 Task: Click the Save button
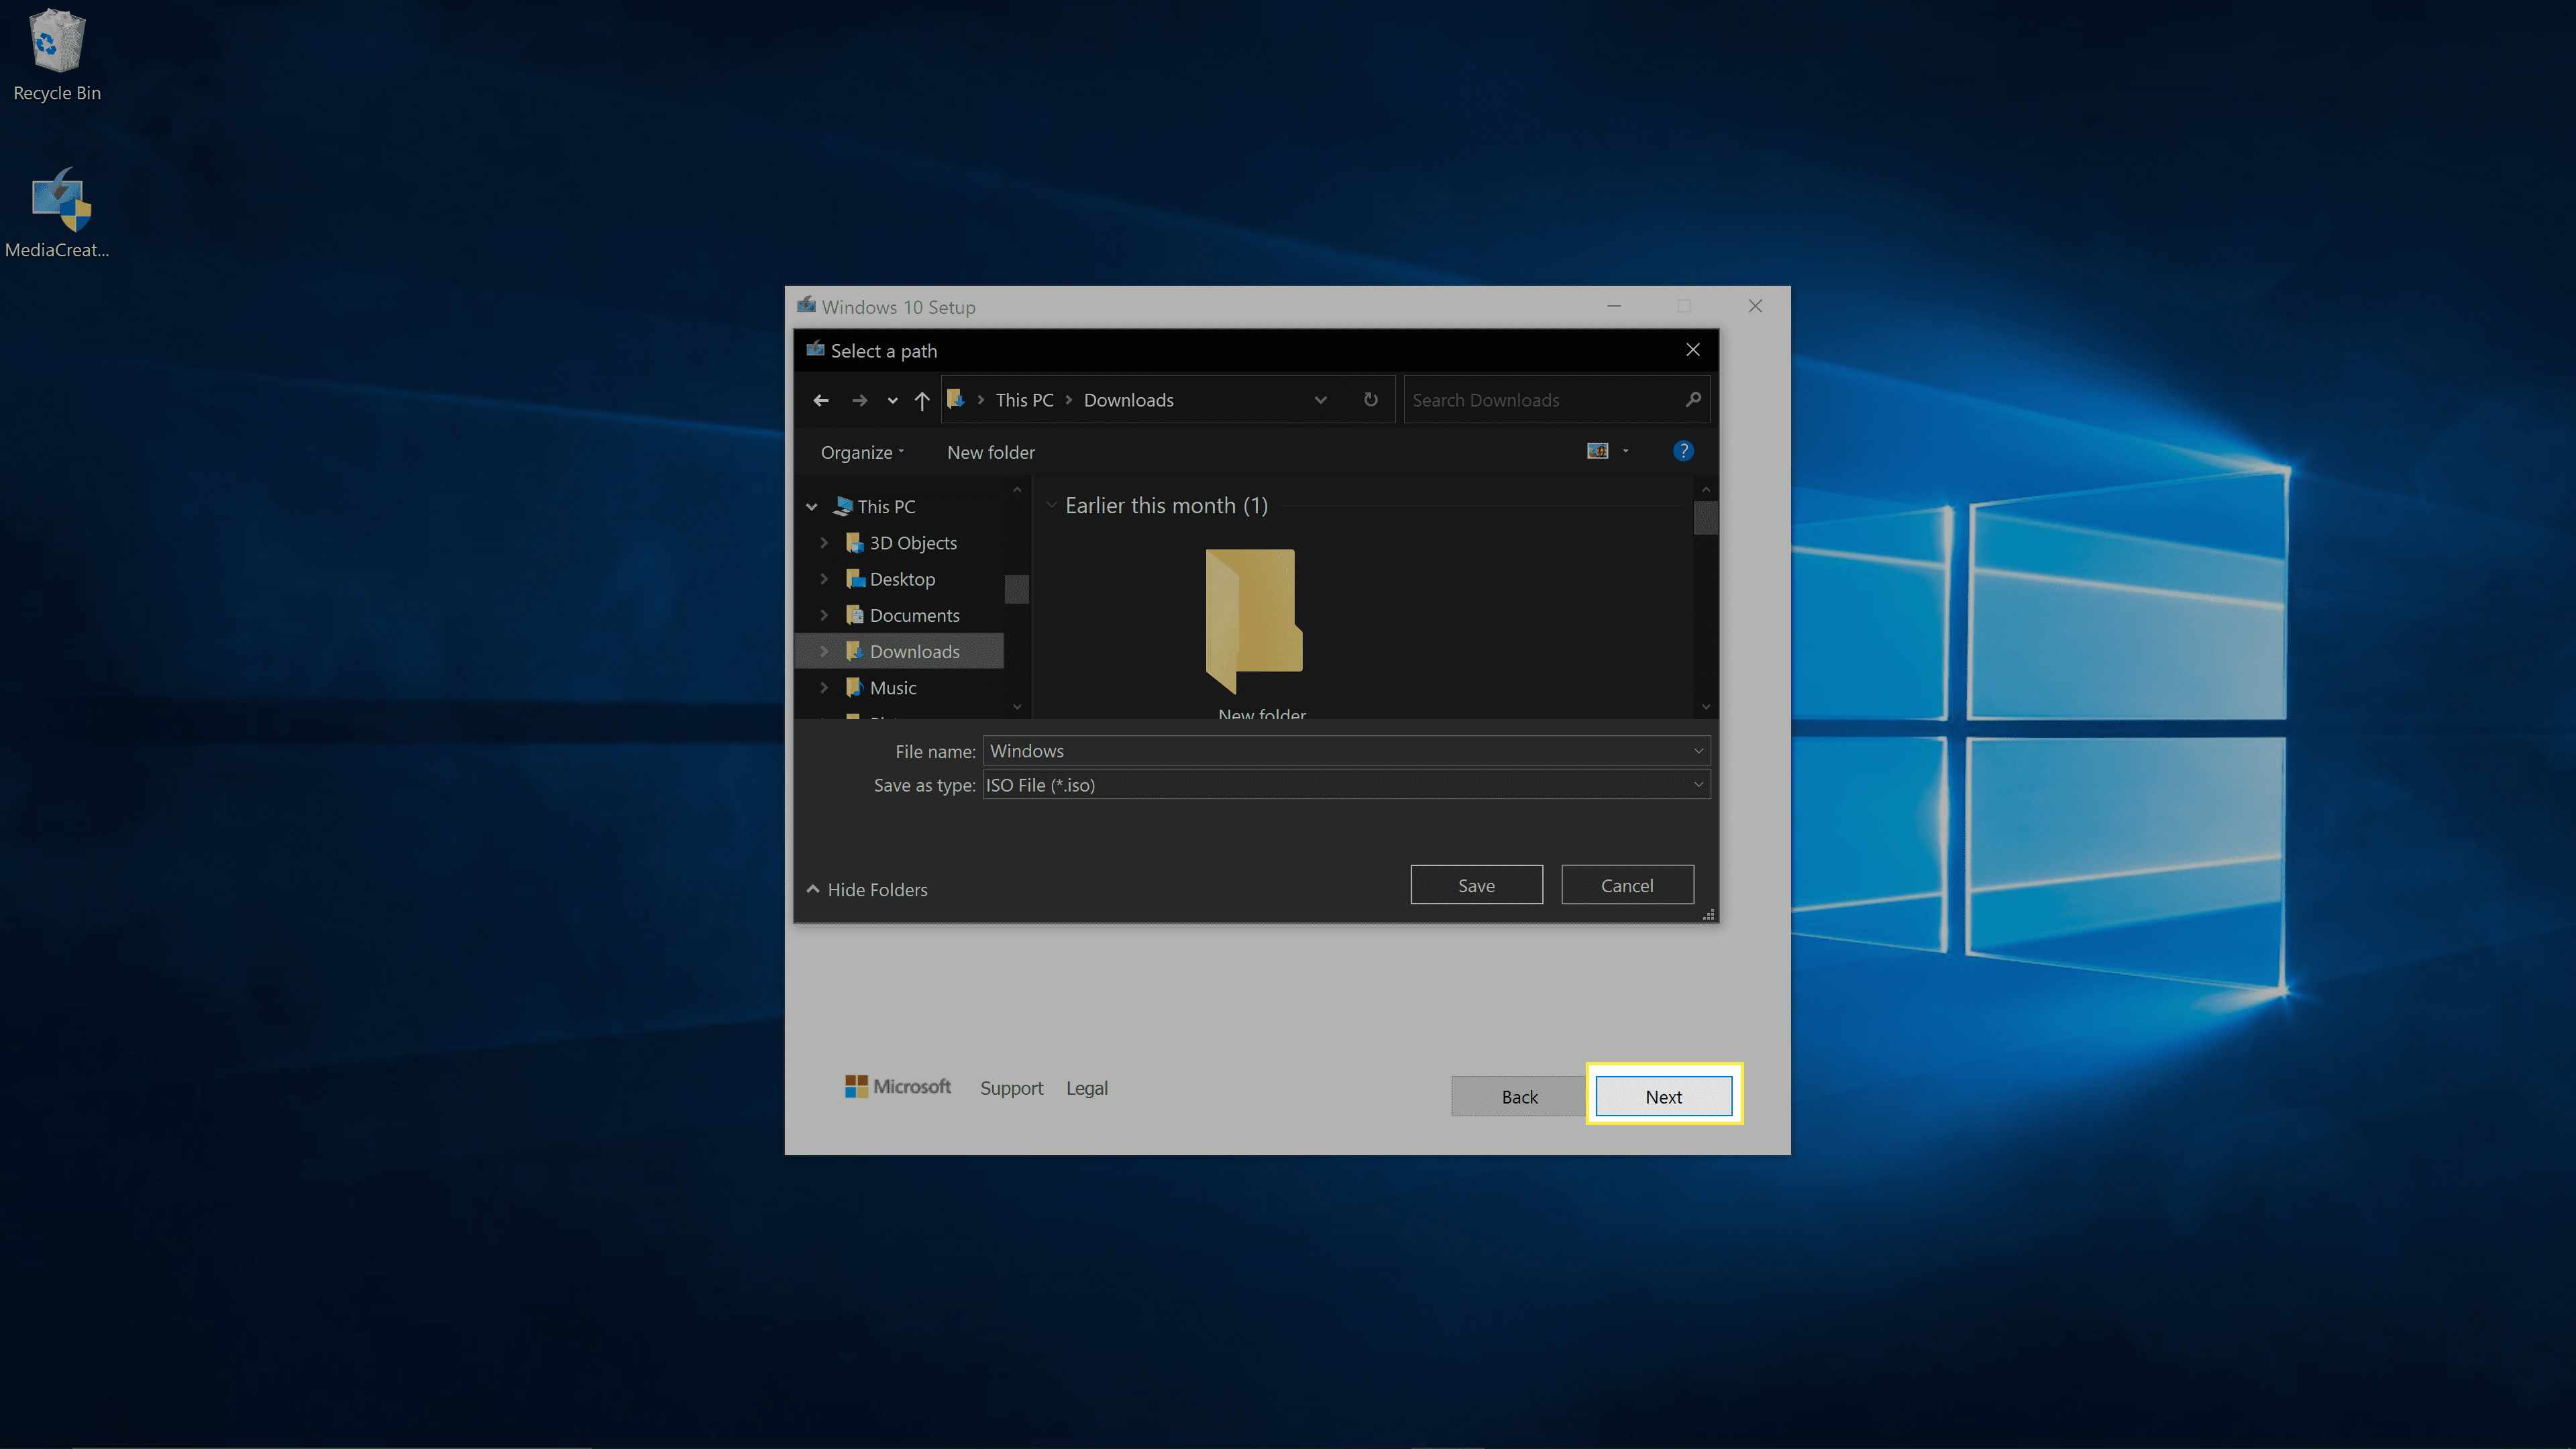[x=1476, y=885]
